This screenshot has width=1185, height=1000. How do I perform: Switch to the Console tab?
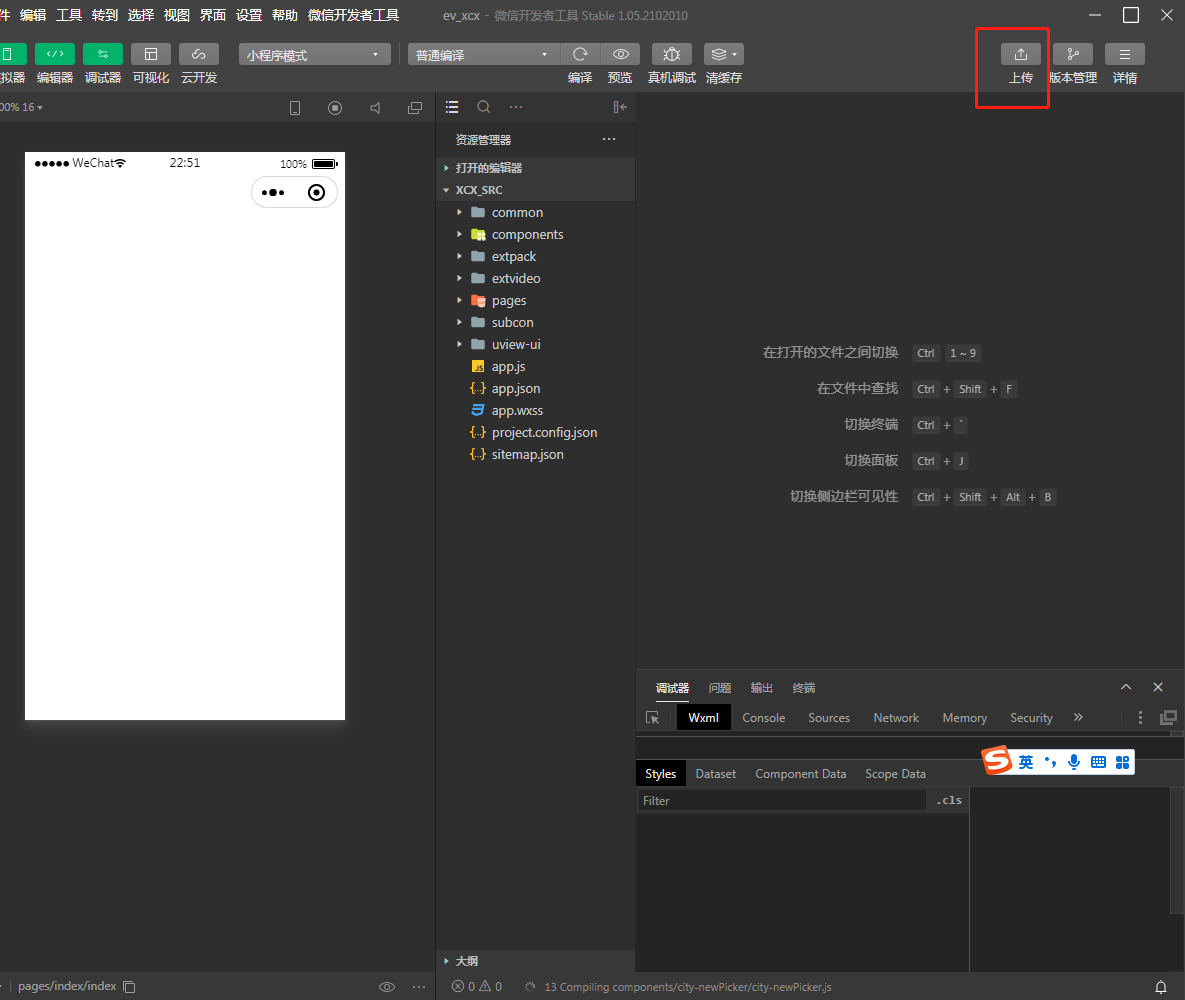(x=763, y=717)
